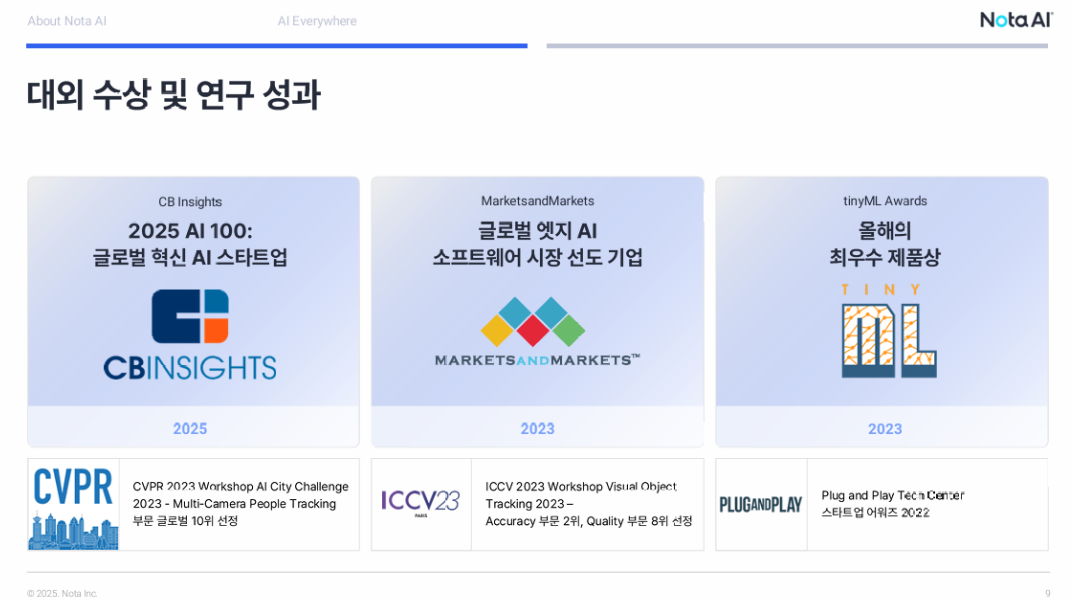Click the Nota AI logo
1072x601 pixels.
point(1015,20)
